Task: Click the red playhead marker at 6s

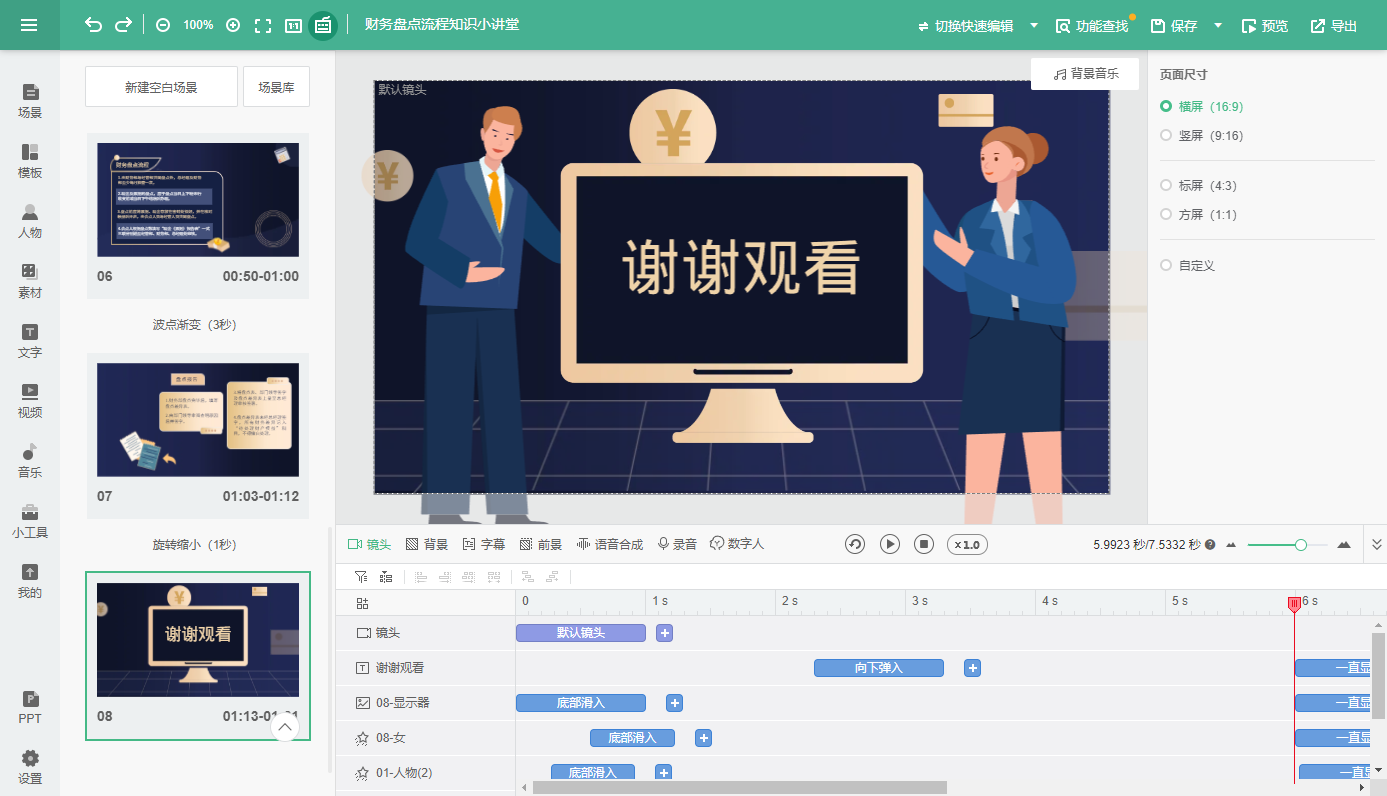Action: point(1294,603)
